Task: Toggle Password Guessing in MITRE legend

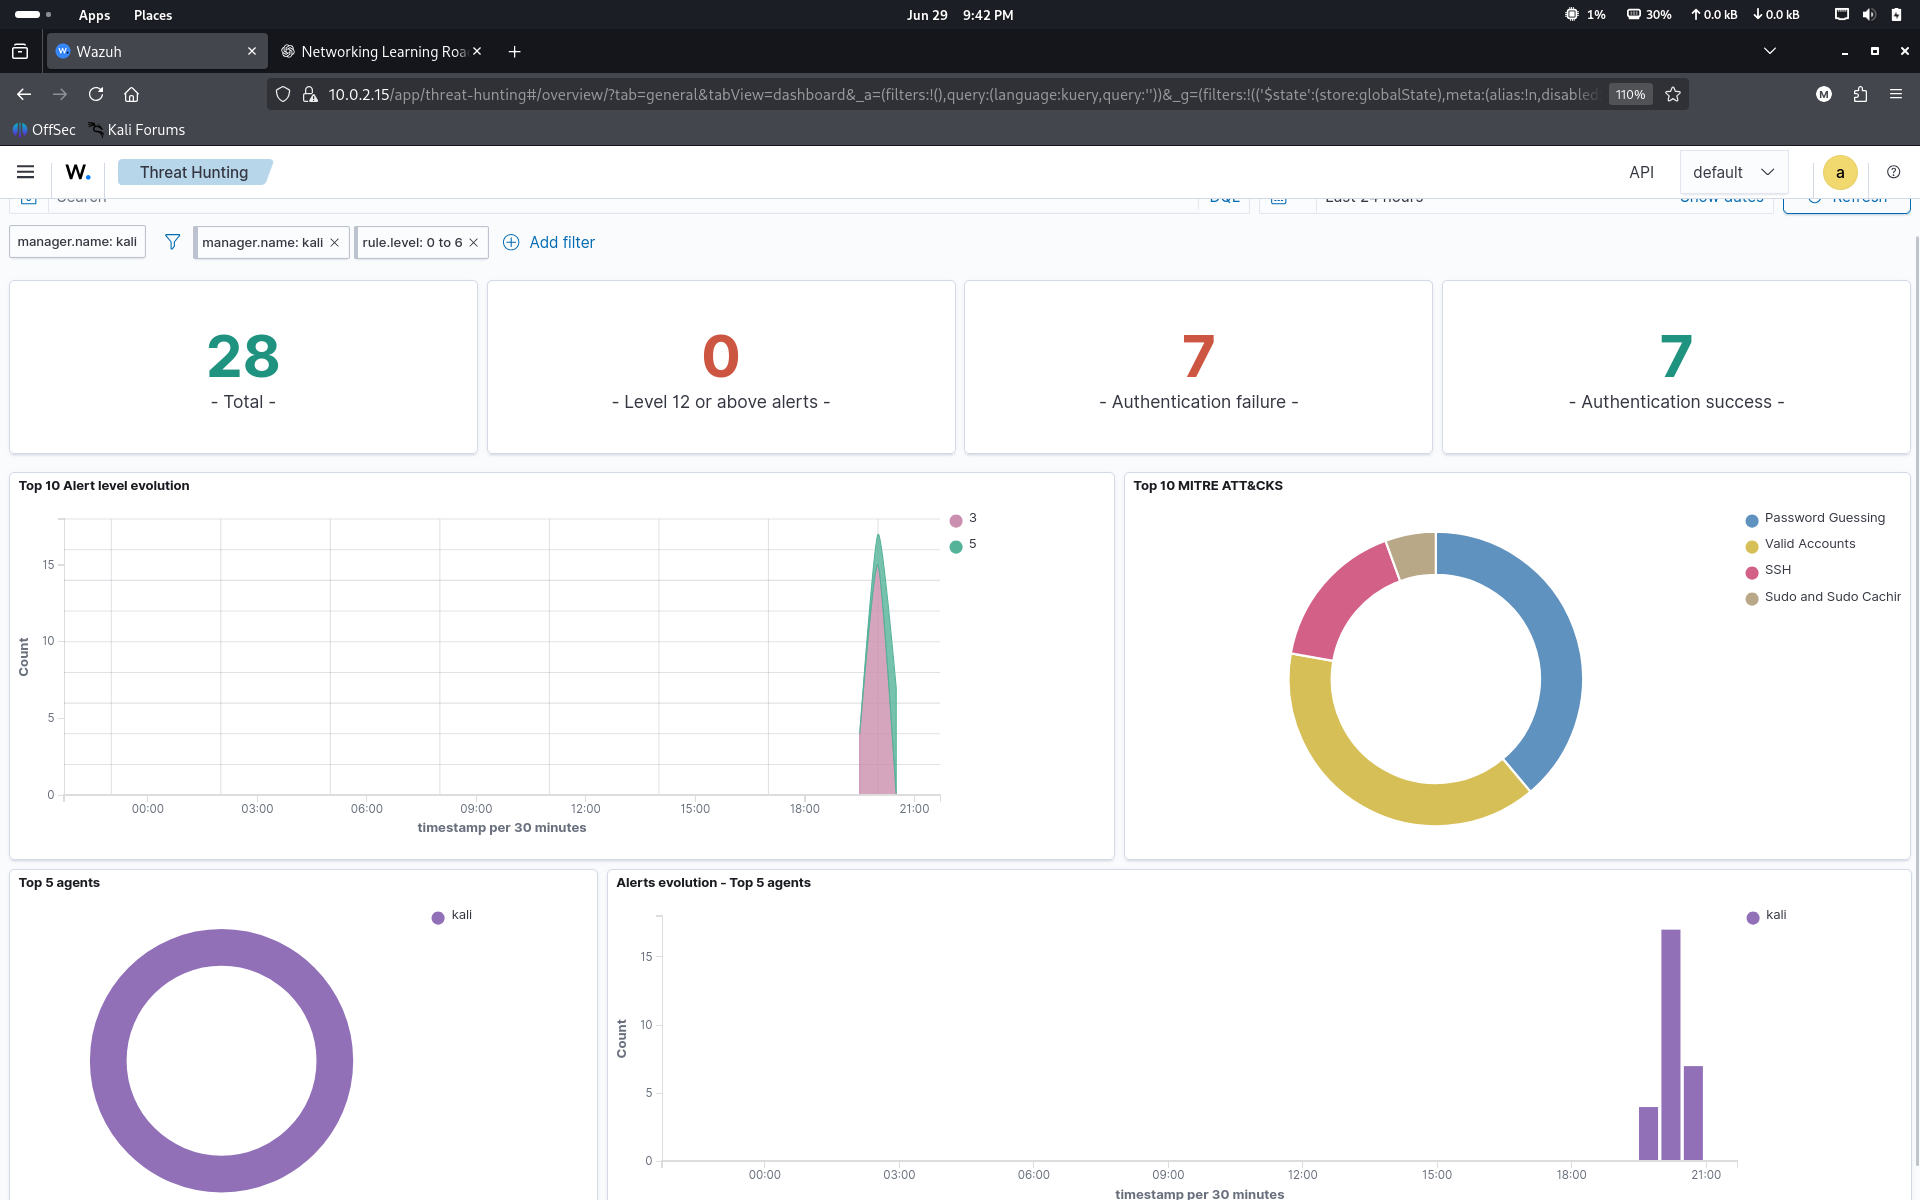Action: point(1815,518)
